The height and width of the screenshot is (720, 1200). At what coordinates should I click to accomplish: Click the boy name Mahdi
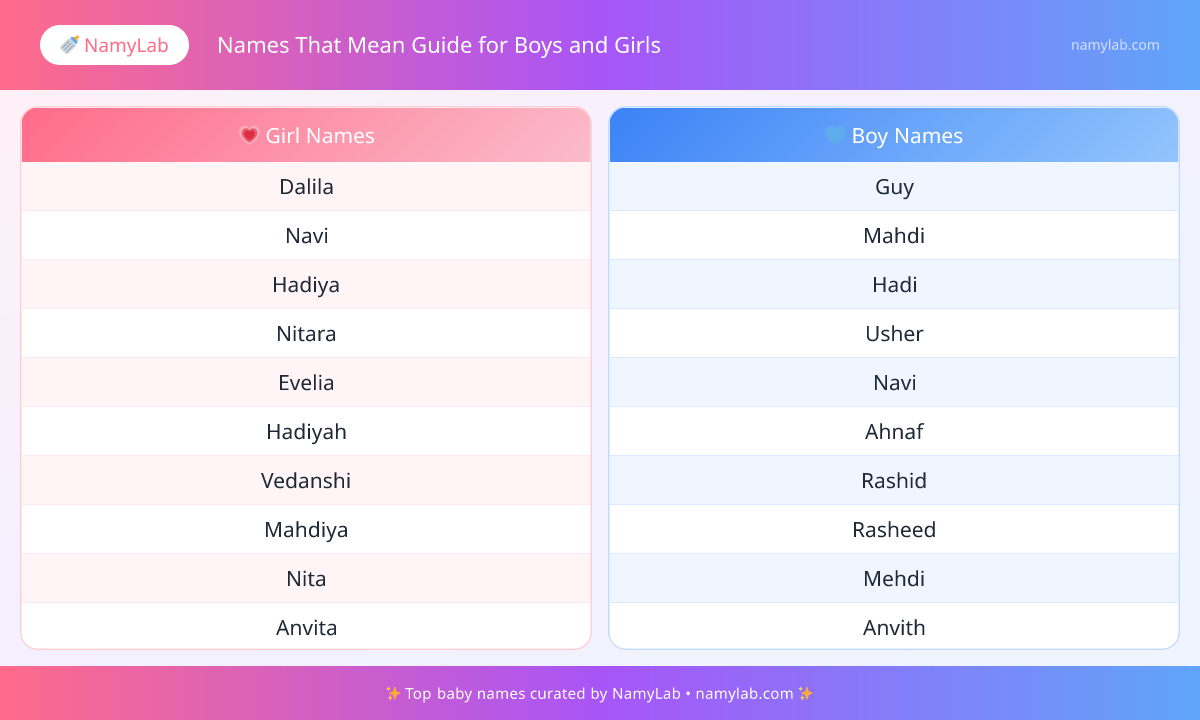click(x=894, y=236)
